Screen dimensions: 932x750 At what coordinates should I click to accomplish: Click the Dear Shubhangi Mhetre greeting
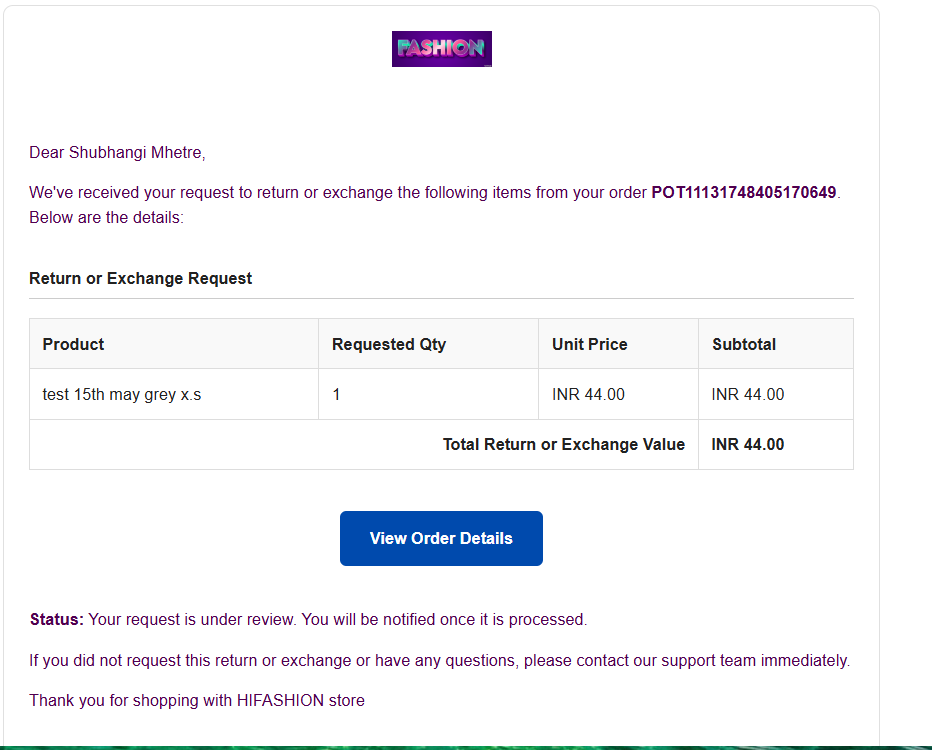(117, 153)
